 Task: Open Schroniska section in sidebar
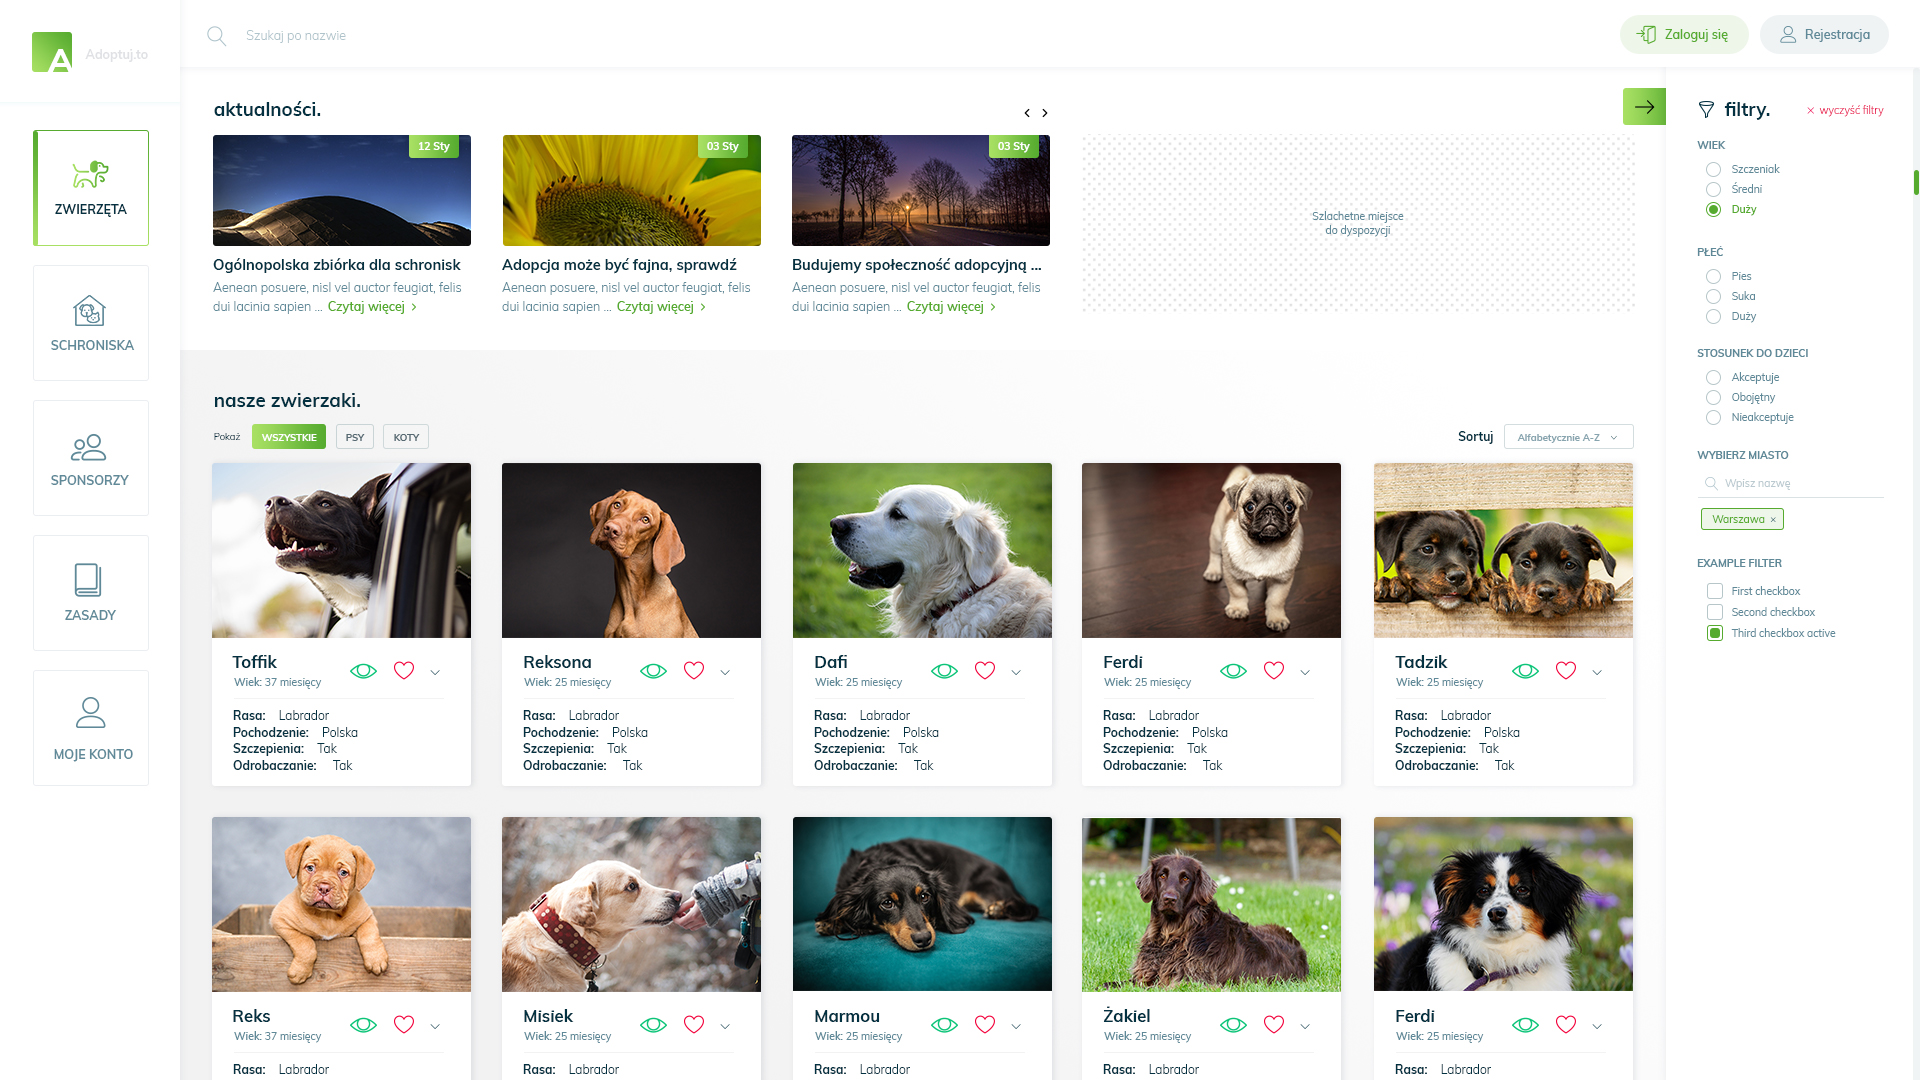91,323
